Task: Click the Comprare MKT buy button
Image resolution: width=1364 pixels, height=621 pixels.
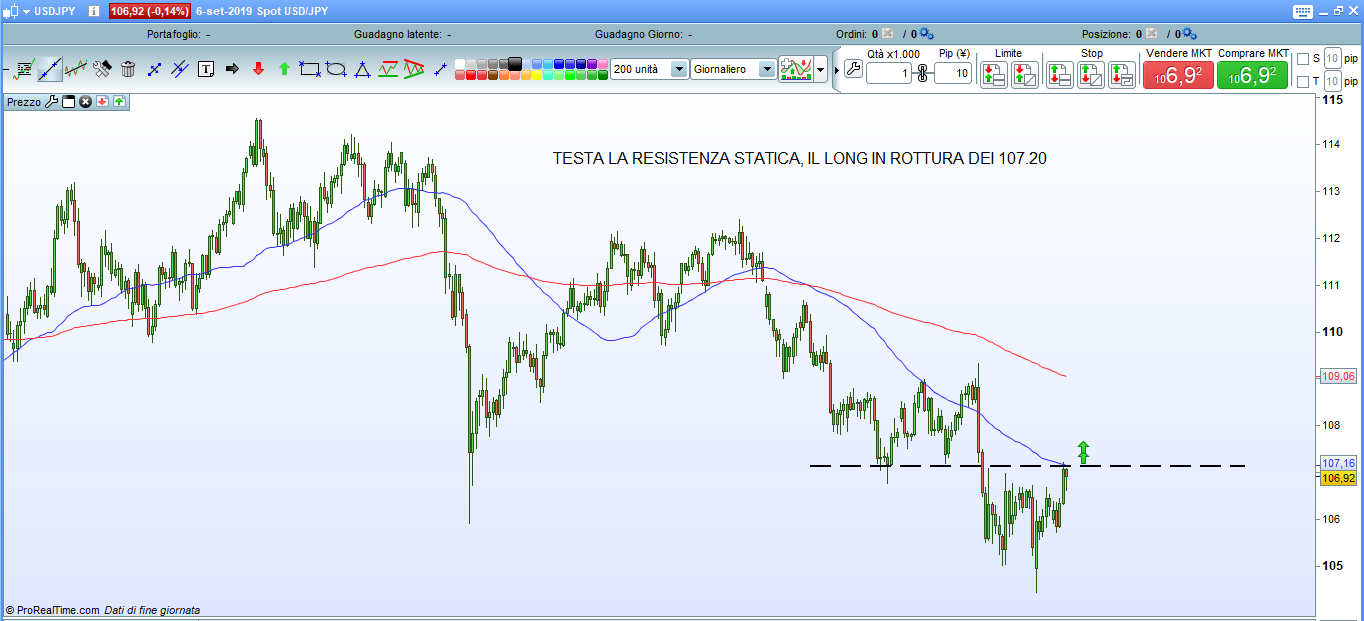Action: 1252,75
